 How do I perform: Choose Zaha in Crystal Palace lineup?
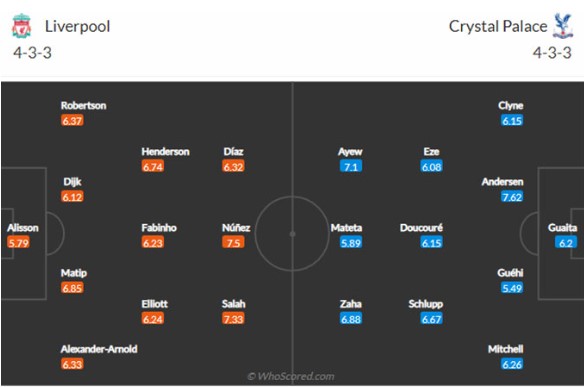coord(350,304)
